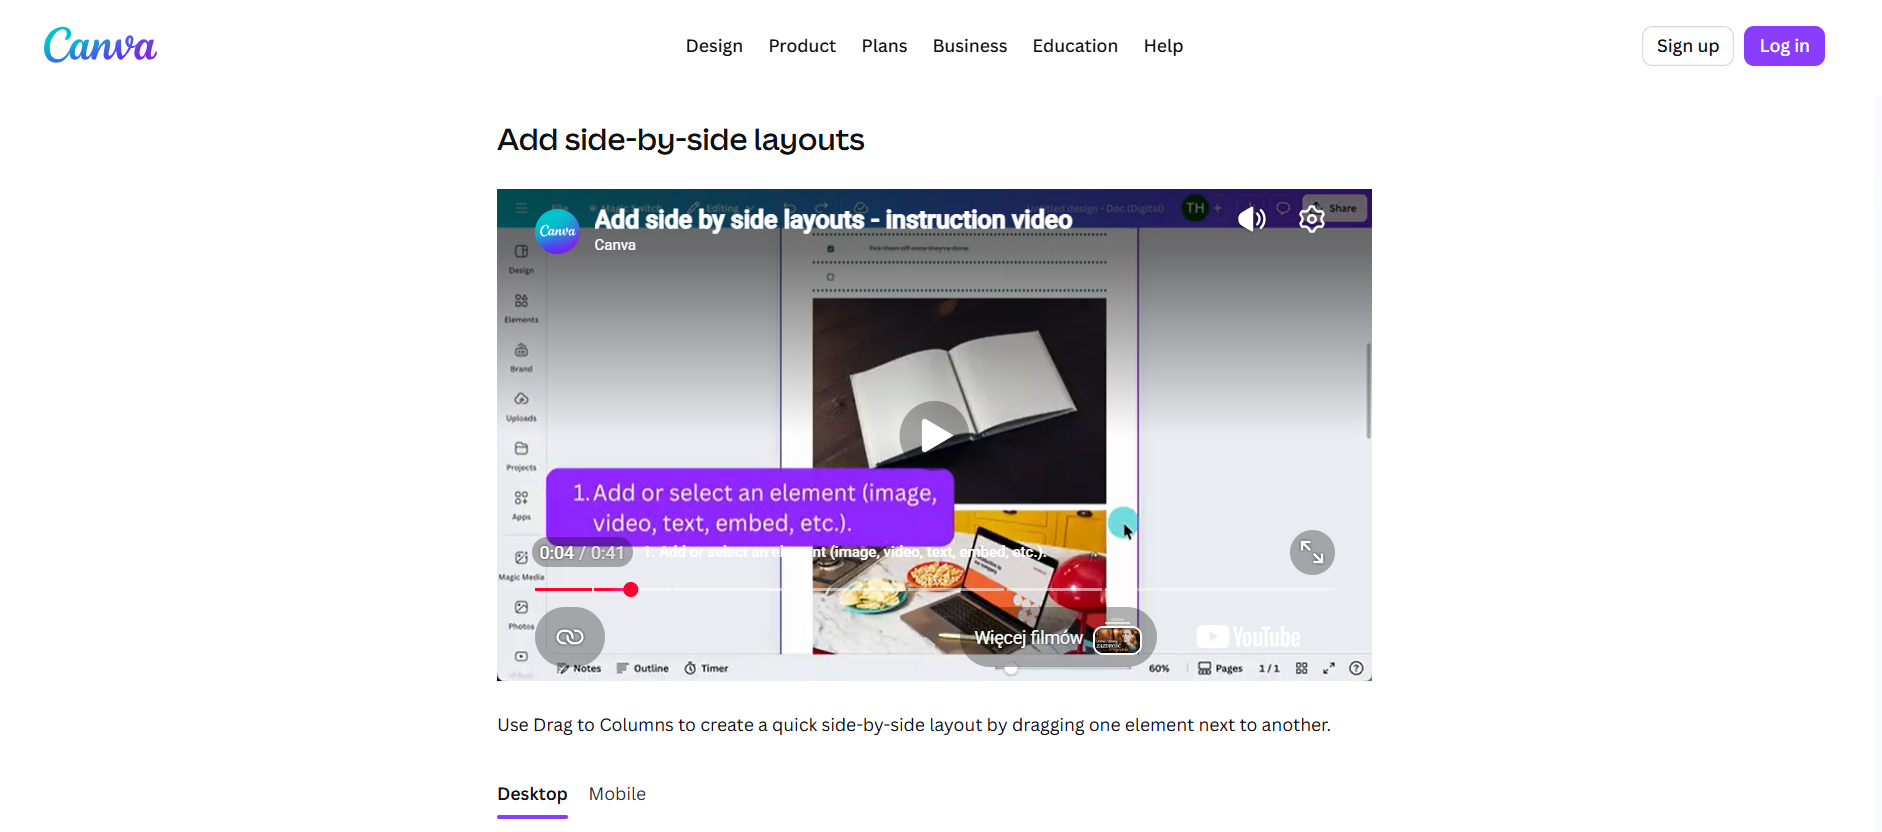The width and height of the screenshot is (1882, 832).
Task: Click the red video progress bar
Action: point(935,590)
